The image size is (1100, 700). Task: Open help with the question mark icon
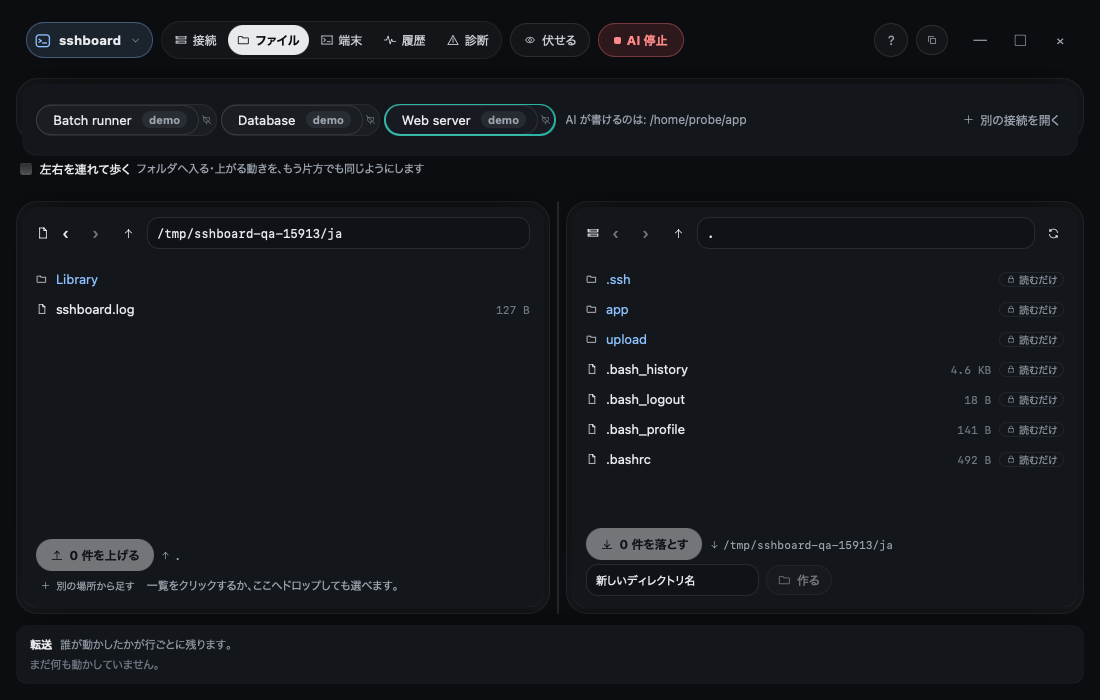coord(891,41)
